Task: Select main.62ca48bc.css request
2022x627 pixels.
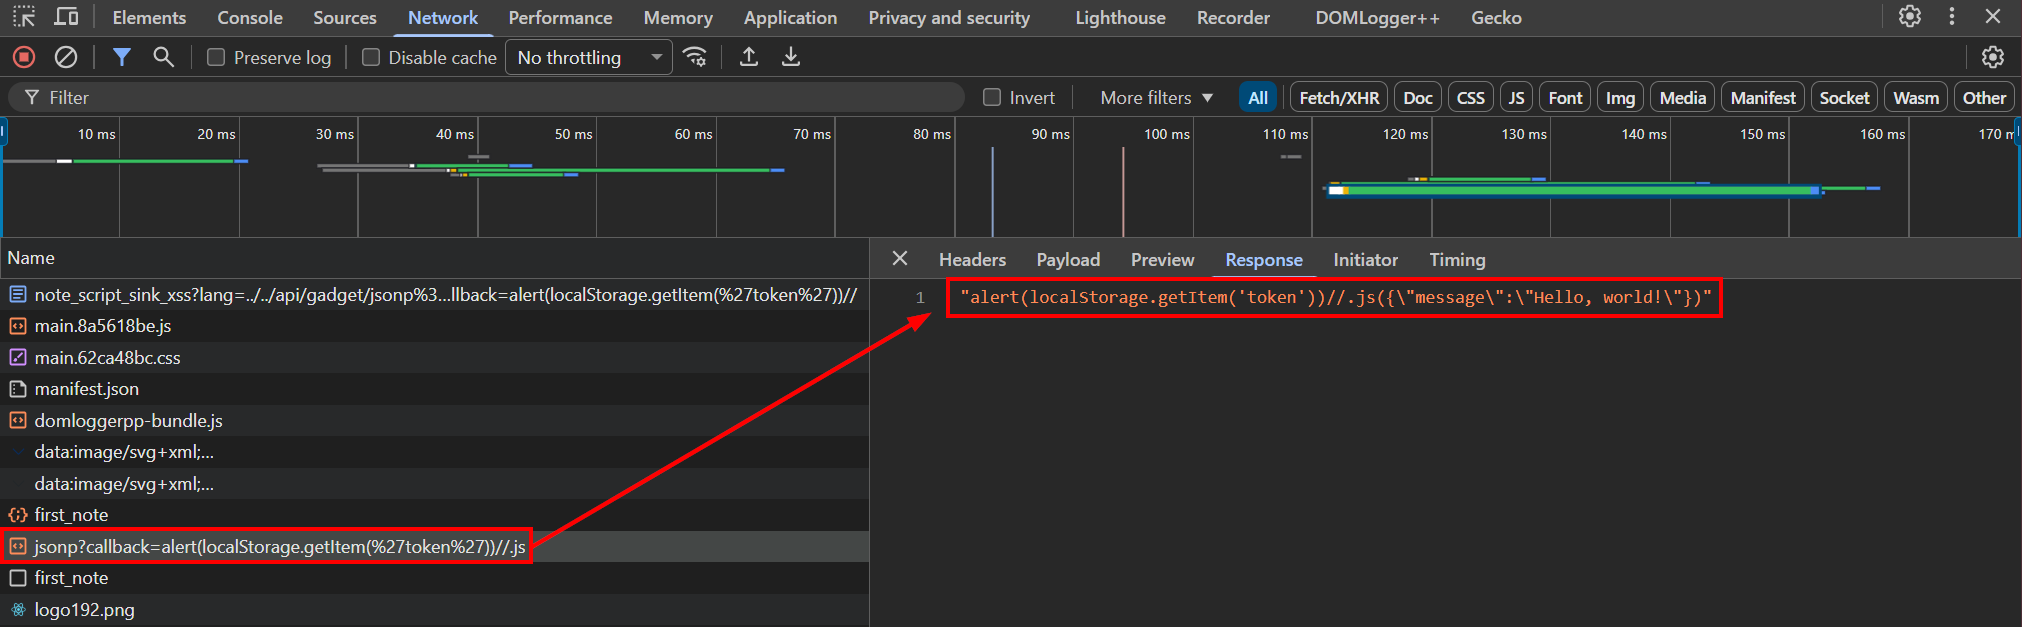Action: 434,358
